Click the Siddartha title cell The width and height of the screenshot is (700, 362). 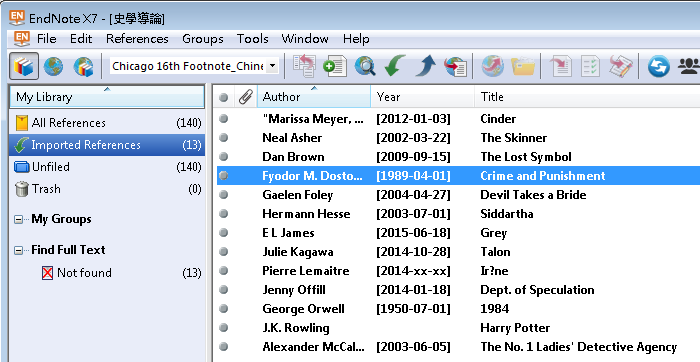click(507, 214)
